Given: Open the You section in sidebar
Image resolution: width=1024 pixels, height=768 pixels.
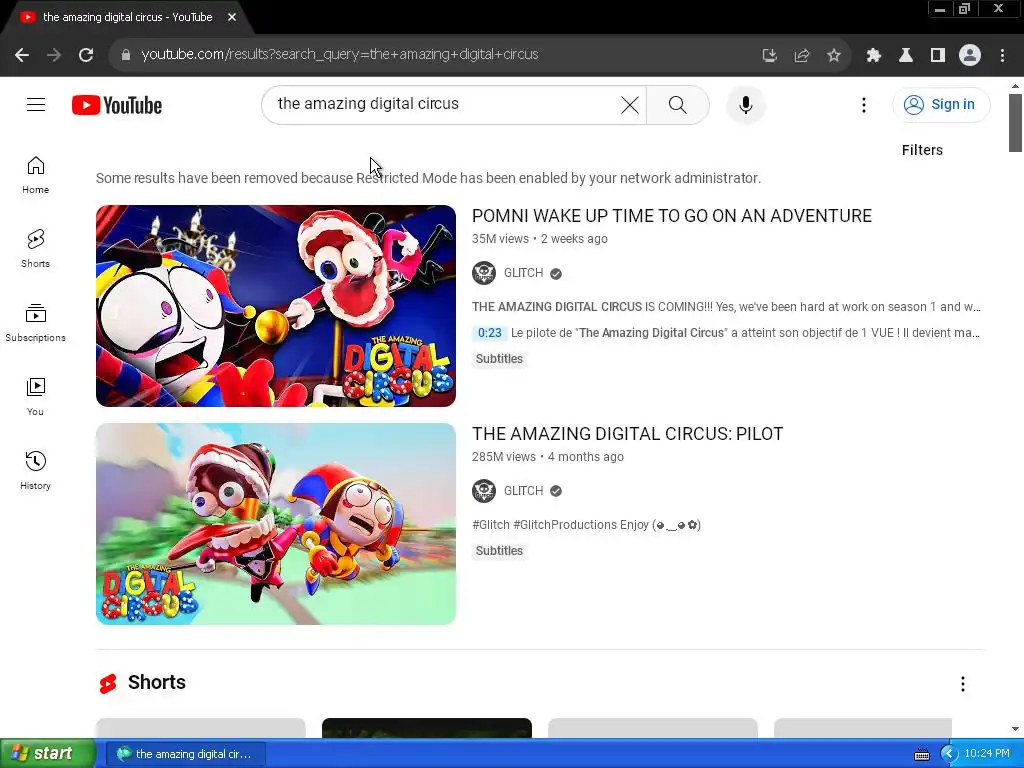Looking at the screenshot, I should tap(35, 396).
